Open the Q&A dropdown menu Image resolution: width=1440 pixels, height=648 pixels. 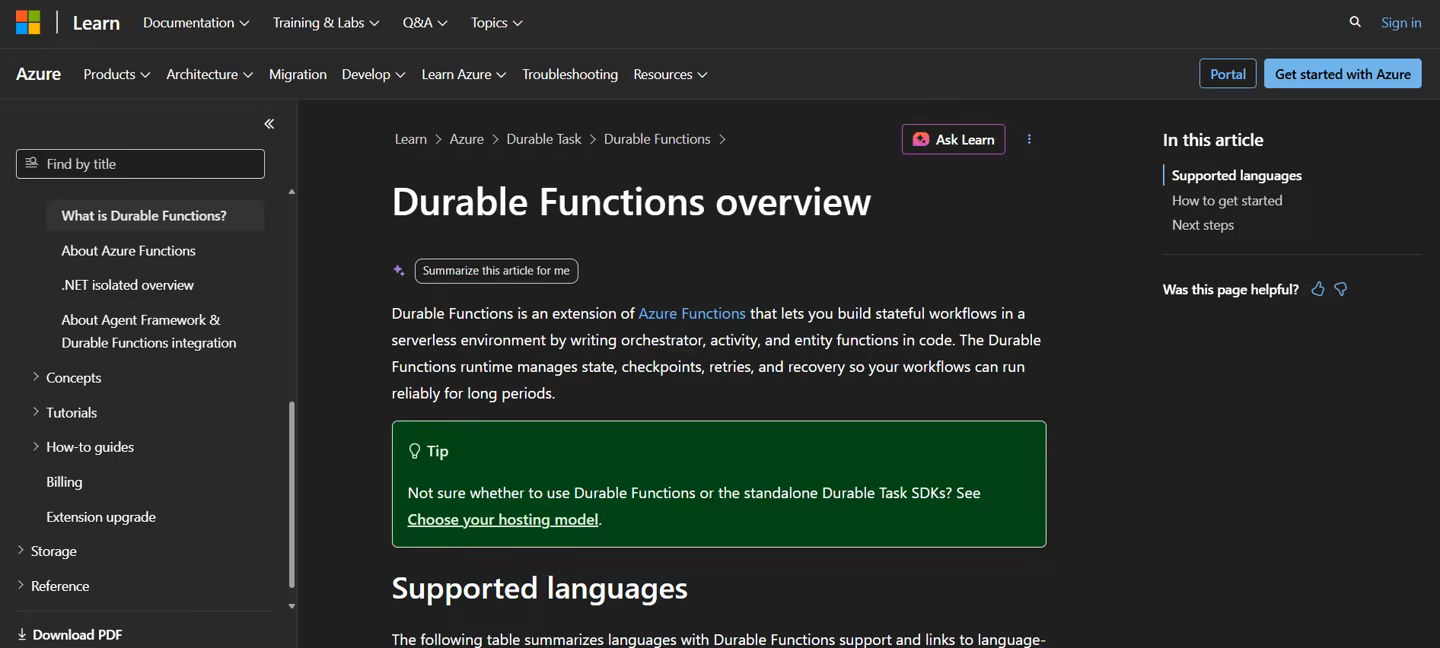(x=425, y=22)
